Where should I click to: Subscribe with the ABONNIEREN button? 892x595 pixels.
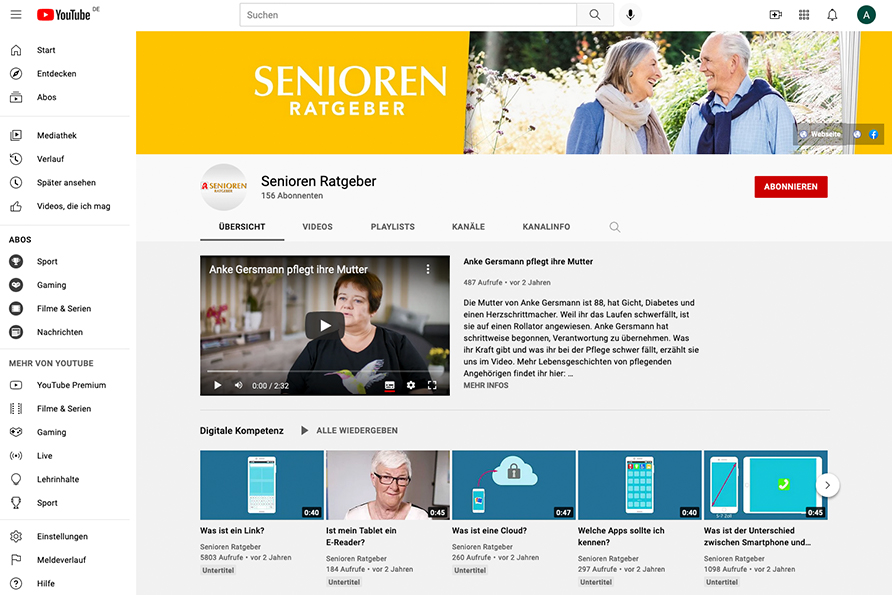[791, 187]
